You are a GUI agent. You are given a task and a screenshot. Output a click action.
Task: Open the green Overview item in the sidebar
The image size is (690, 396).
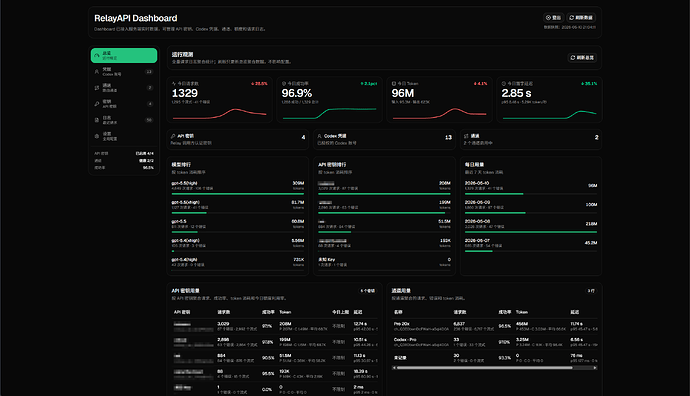click(x=124, y=55)
